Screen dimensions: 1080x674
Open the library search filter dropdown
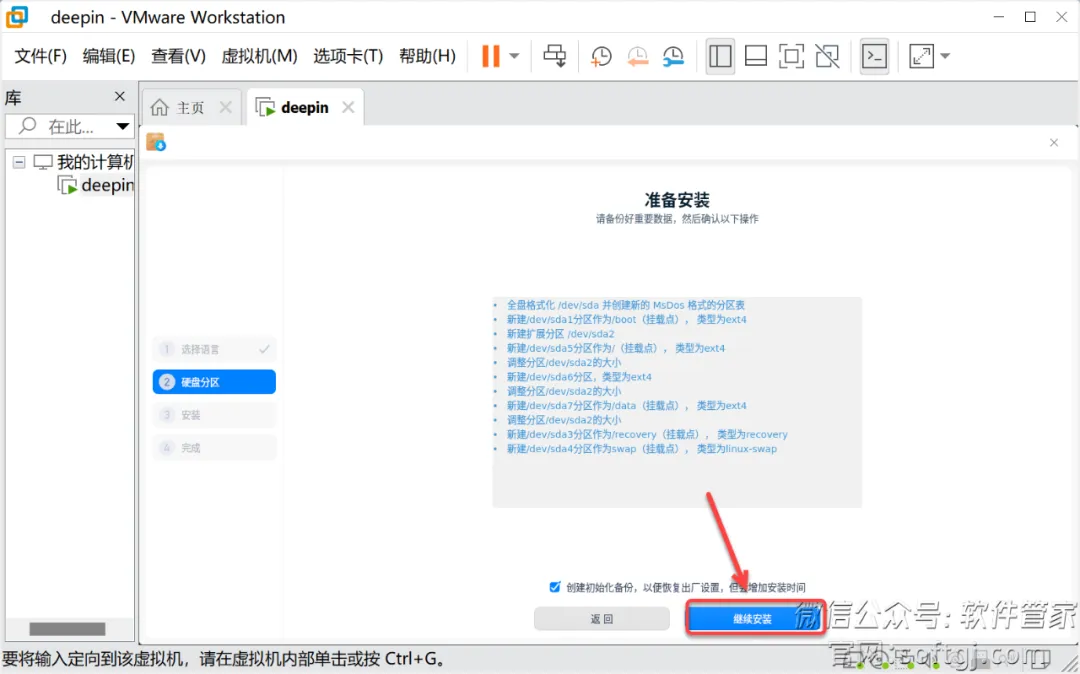point(123,127)
